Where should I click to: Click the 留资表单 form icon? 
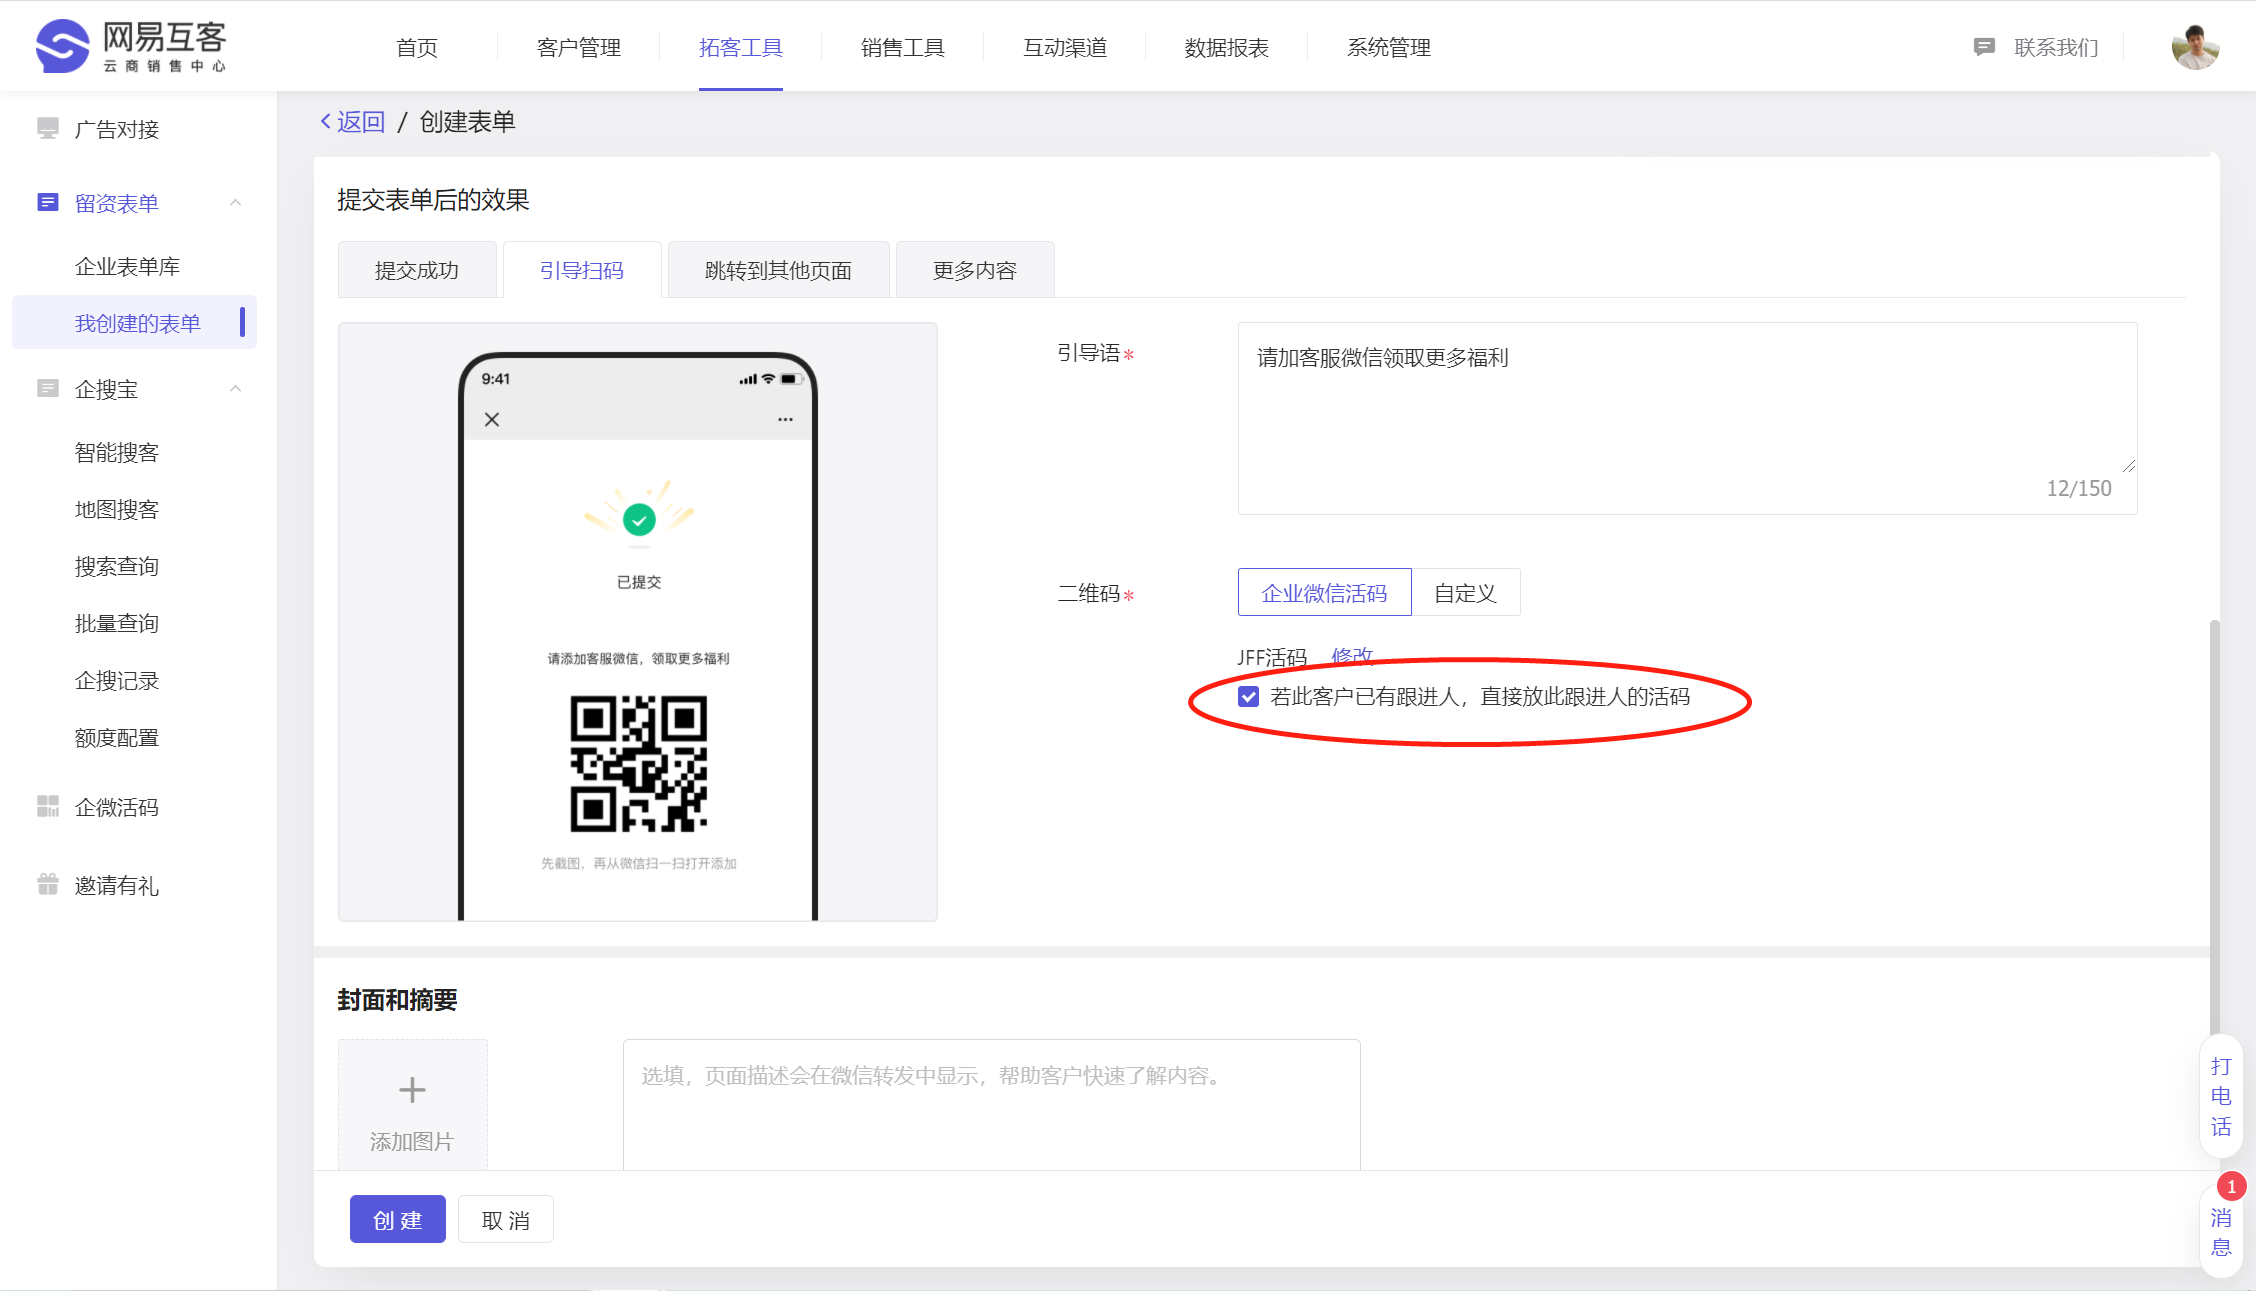point(48,202)
